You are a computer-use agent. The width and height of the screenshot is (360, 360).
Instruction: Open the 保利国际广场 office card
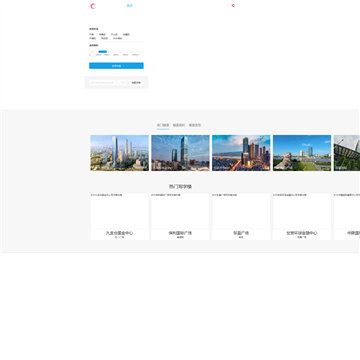click(x=180, y=216)
